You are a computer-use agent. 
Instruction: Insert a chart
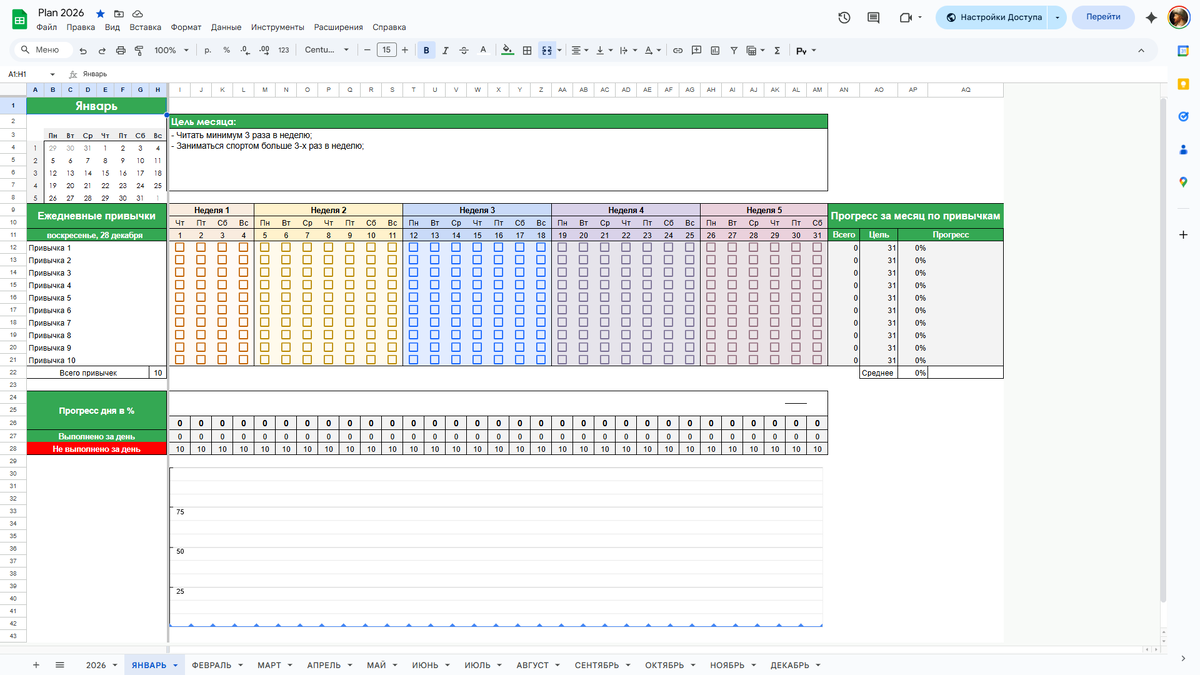pyautogui.click(x=714, y=50)
